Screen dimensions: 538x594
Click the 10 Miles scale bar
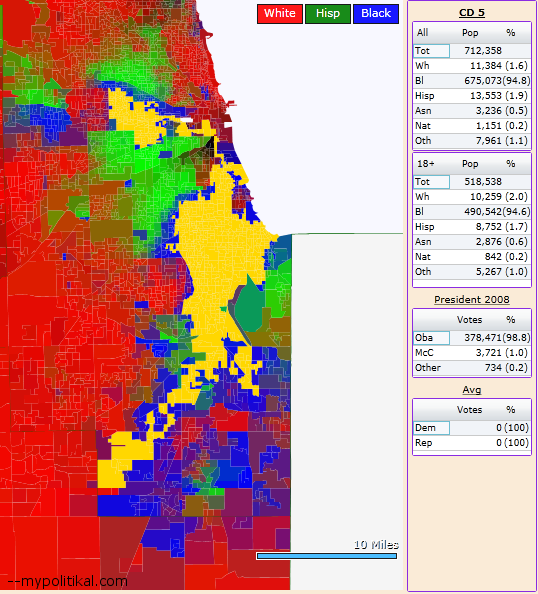point(327,556)
